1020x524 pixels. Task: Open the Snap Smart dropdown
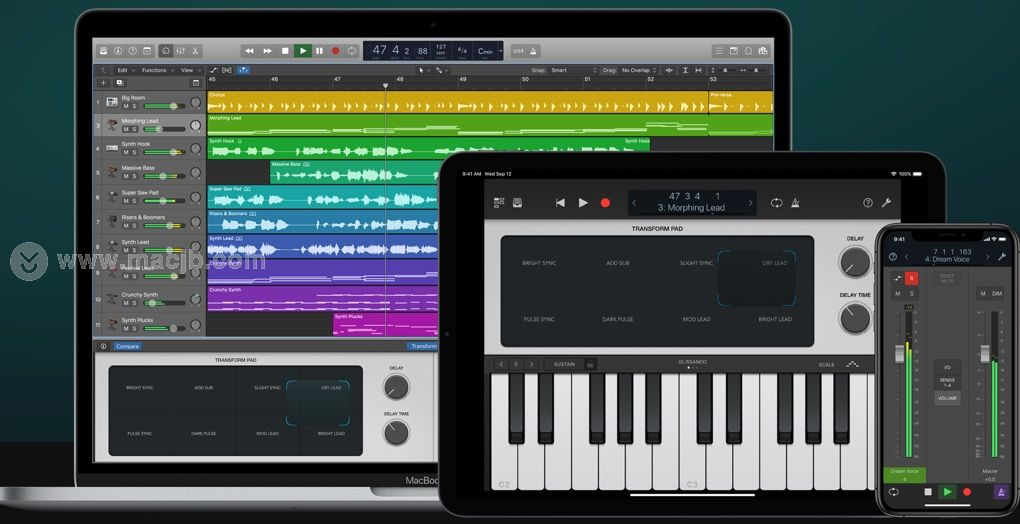coord(574,70)
